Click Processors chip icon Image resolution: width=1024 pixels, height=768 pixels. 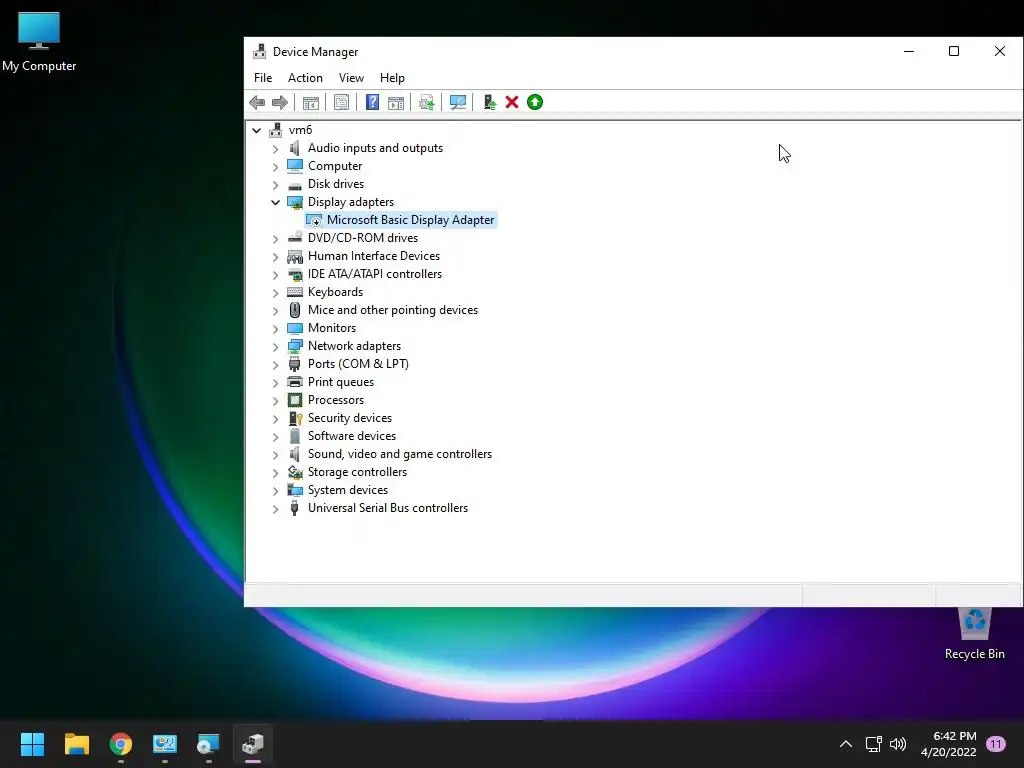295,400
